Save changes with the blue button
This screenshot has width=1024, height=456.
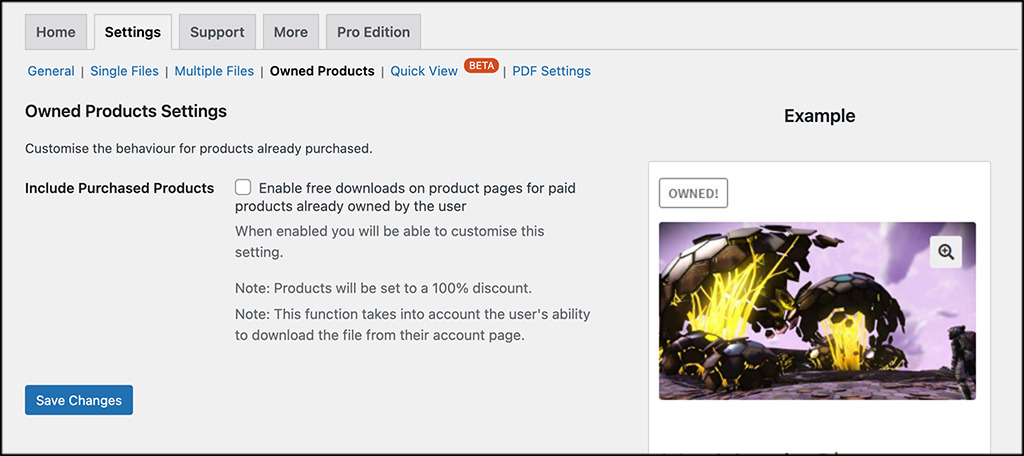79,400
